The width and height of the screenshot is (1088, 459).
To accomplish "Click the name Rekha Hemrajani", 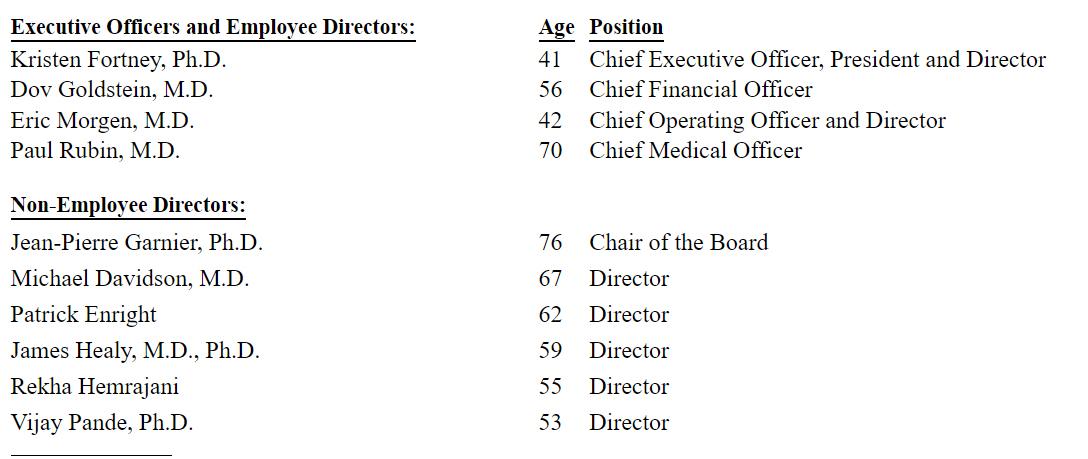I will point(95,387).
